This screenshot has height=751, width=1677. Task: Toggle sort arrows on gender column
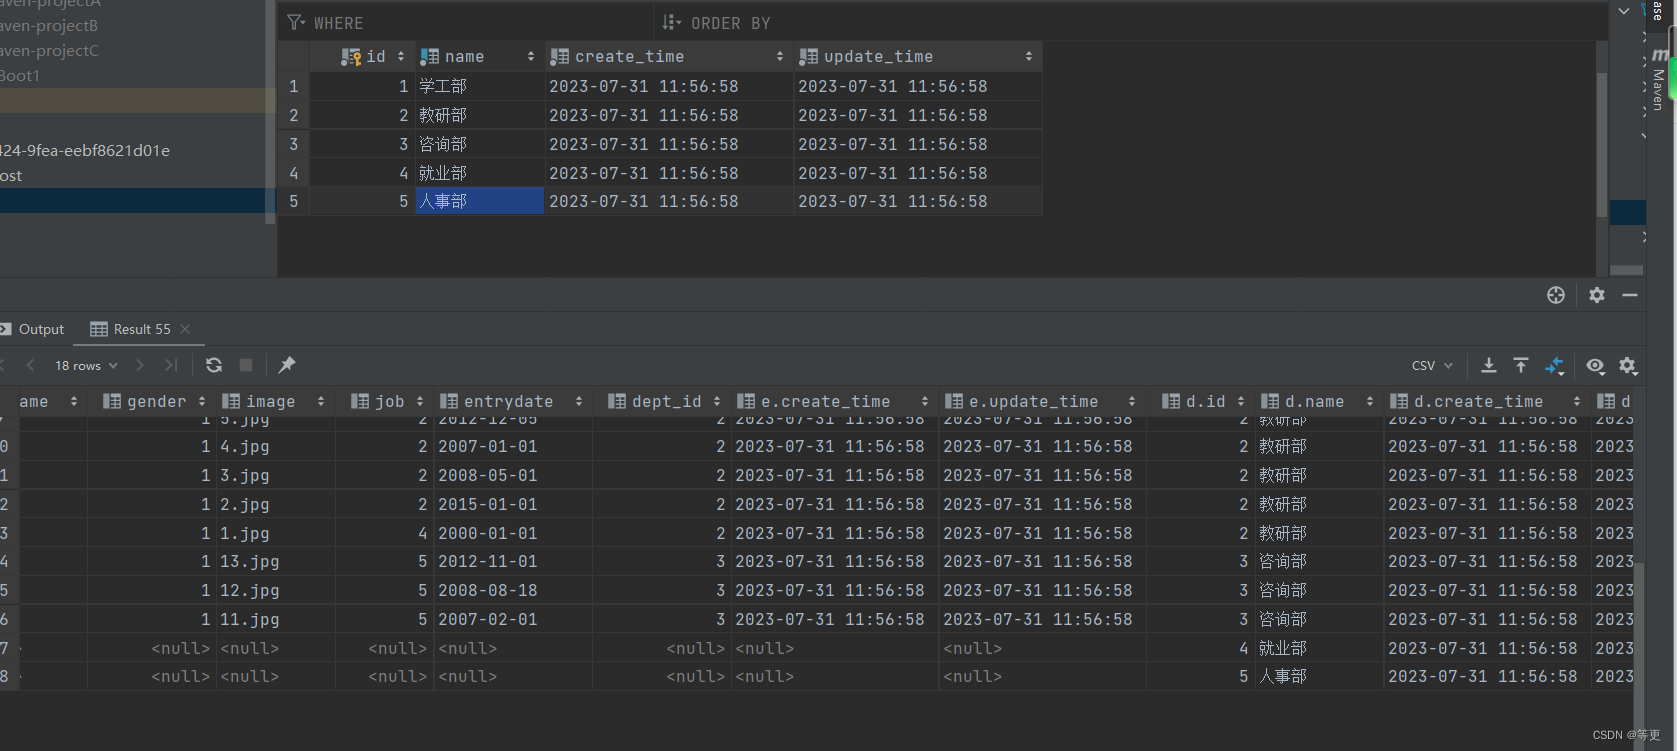[202, 401]
